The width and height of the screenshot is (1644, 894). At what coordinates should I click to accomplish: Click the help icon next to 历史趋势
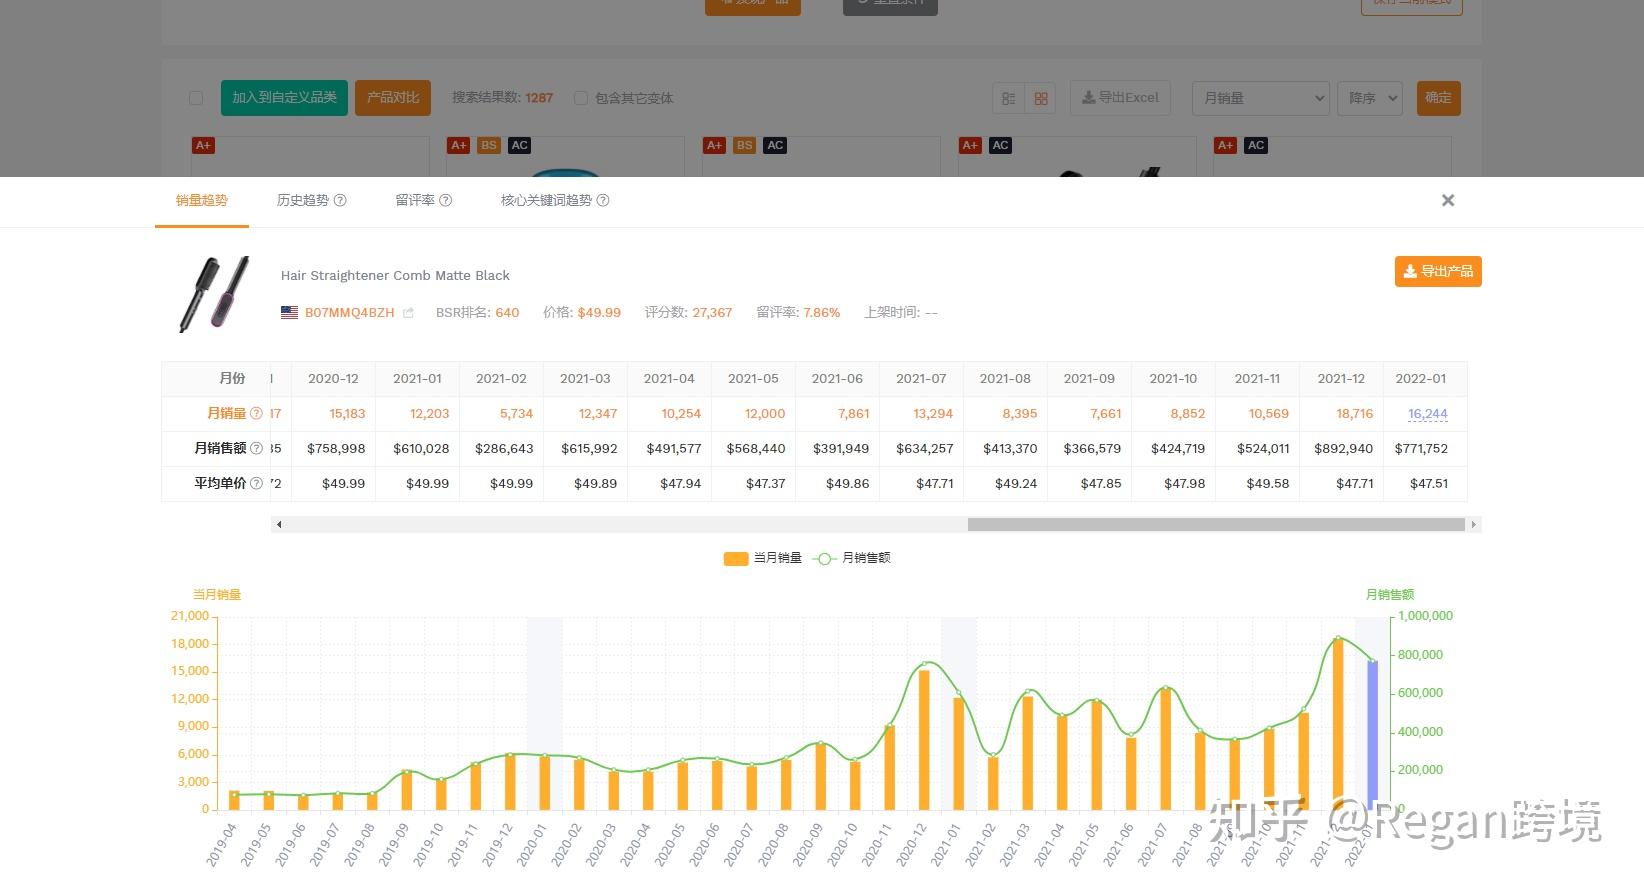(340, 200)
